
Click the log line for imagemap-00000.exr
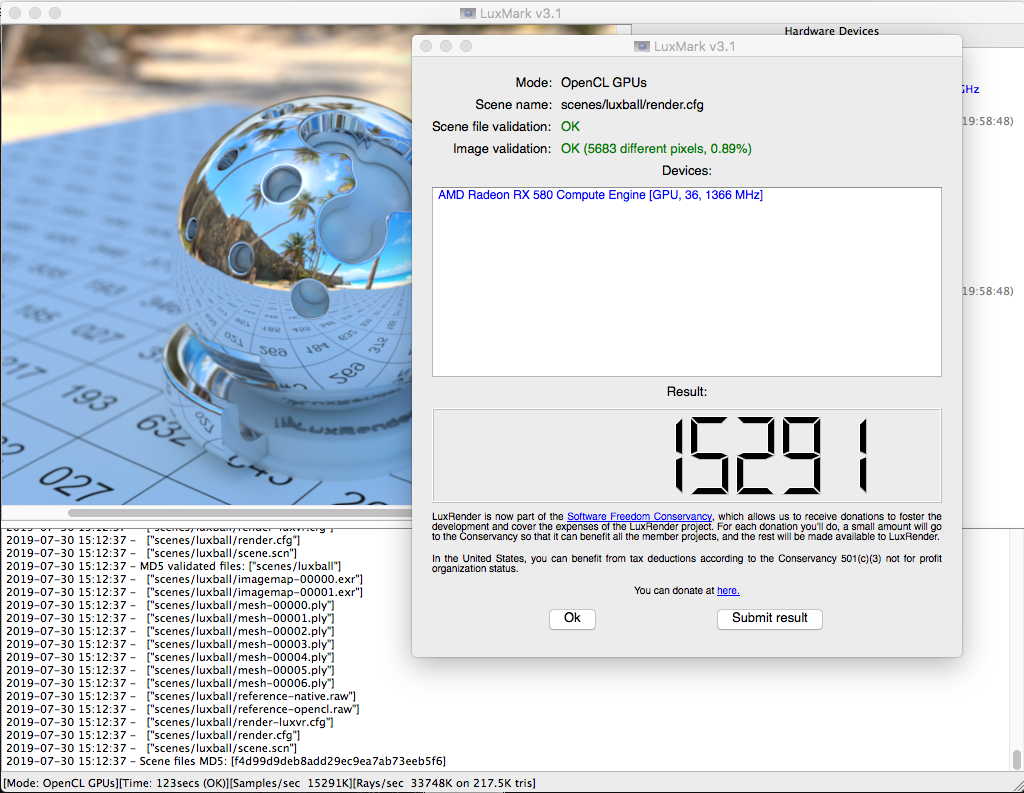pyautogui.click(x=184, y=579)
